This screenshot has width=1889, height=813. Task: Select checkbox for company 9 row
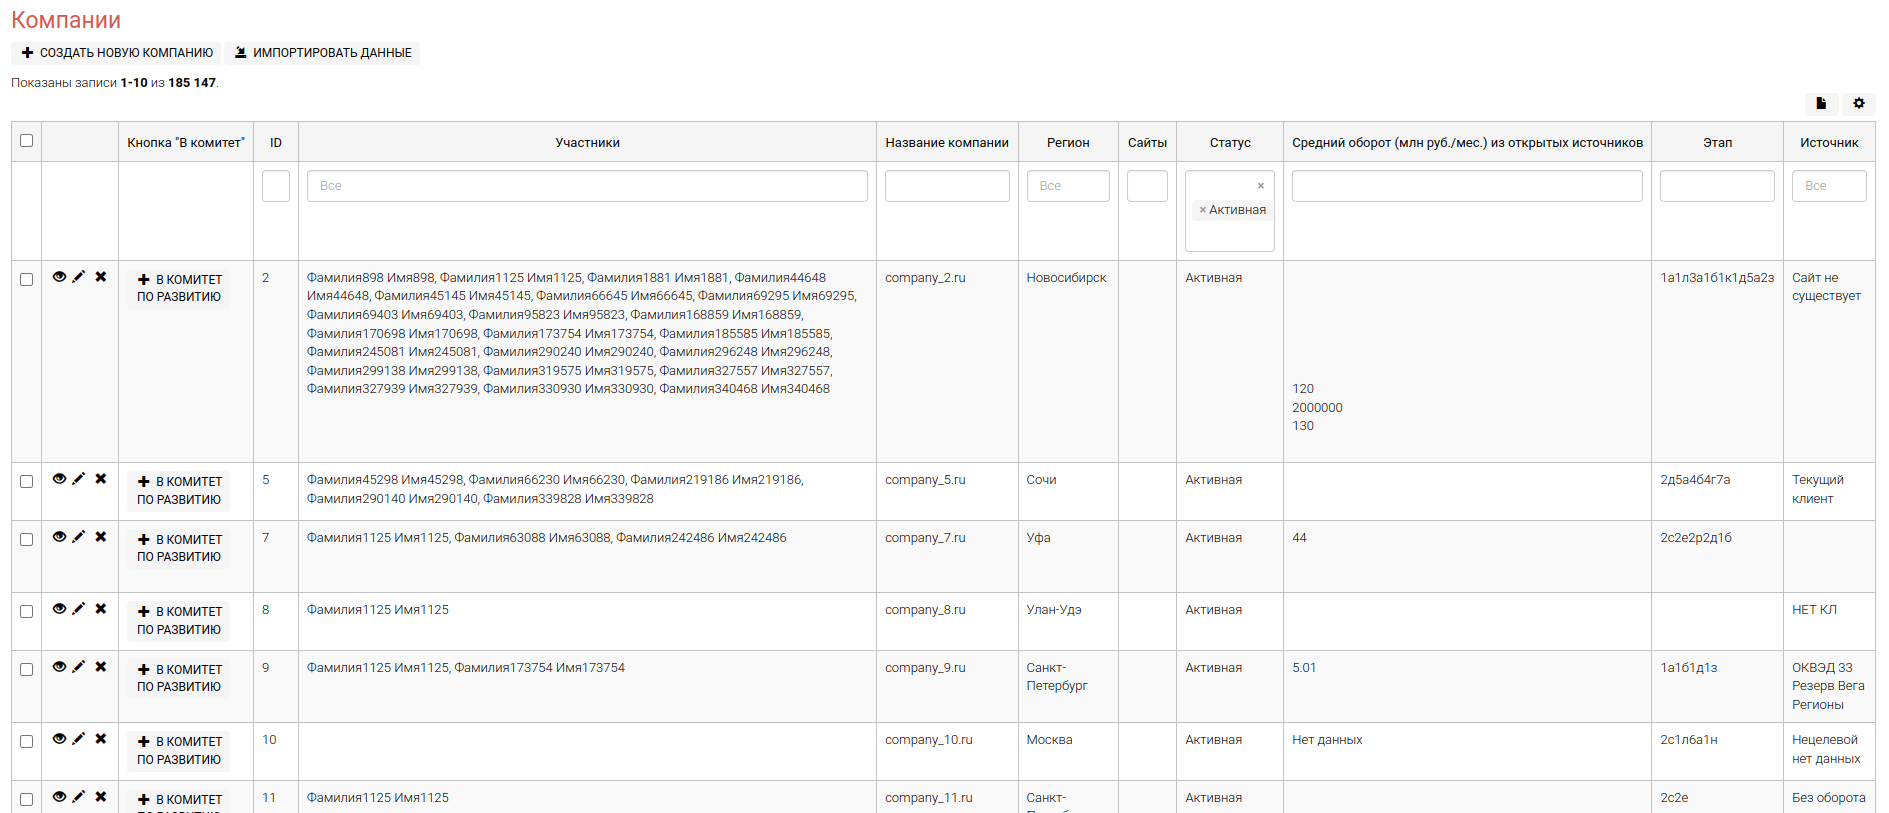click(27, 670)
